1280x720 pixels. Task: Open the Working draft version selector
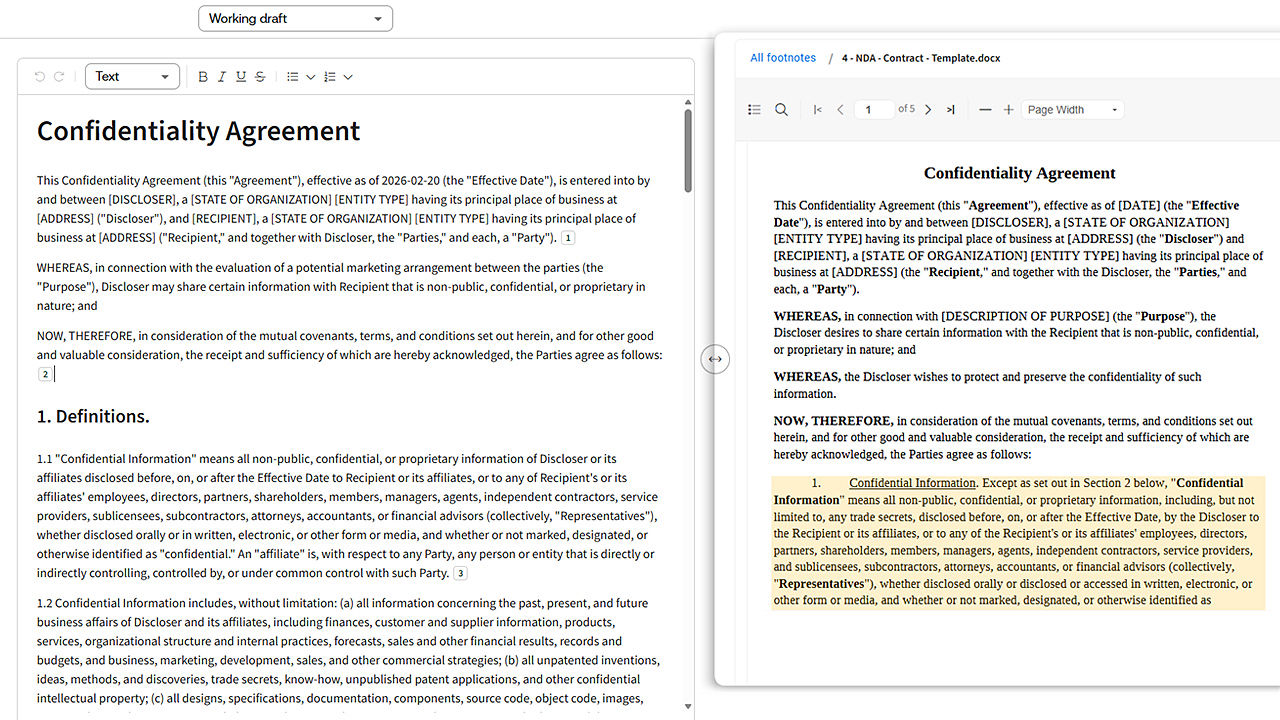295,18
